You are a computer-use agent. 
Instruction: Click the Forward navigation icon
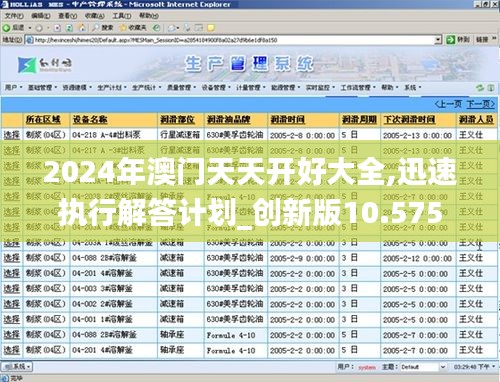(x=39, y=28)
